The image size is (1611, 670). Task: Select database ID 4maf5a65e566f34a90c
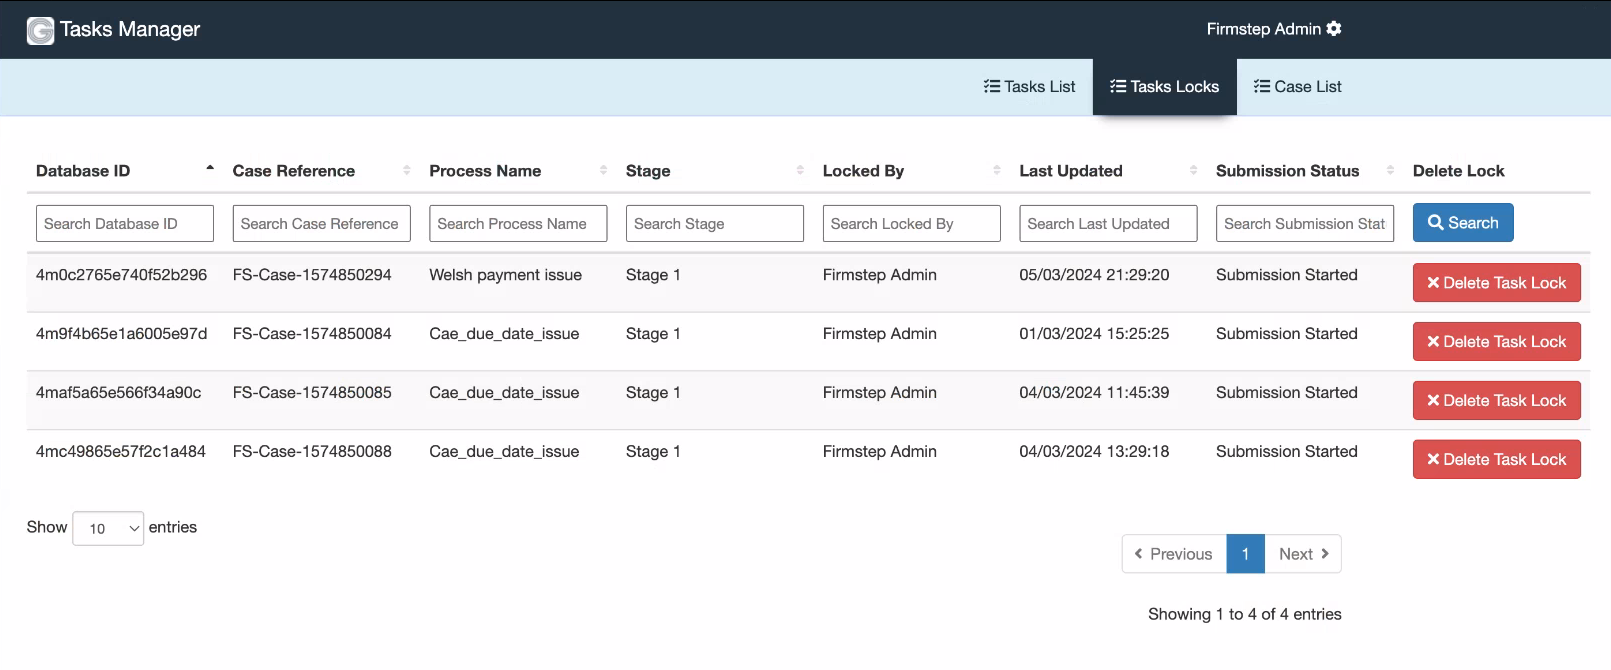coord(118,393)
